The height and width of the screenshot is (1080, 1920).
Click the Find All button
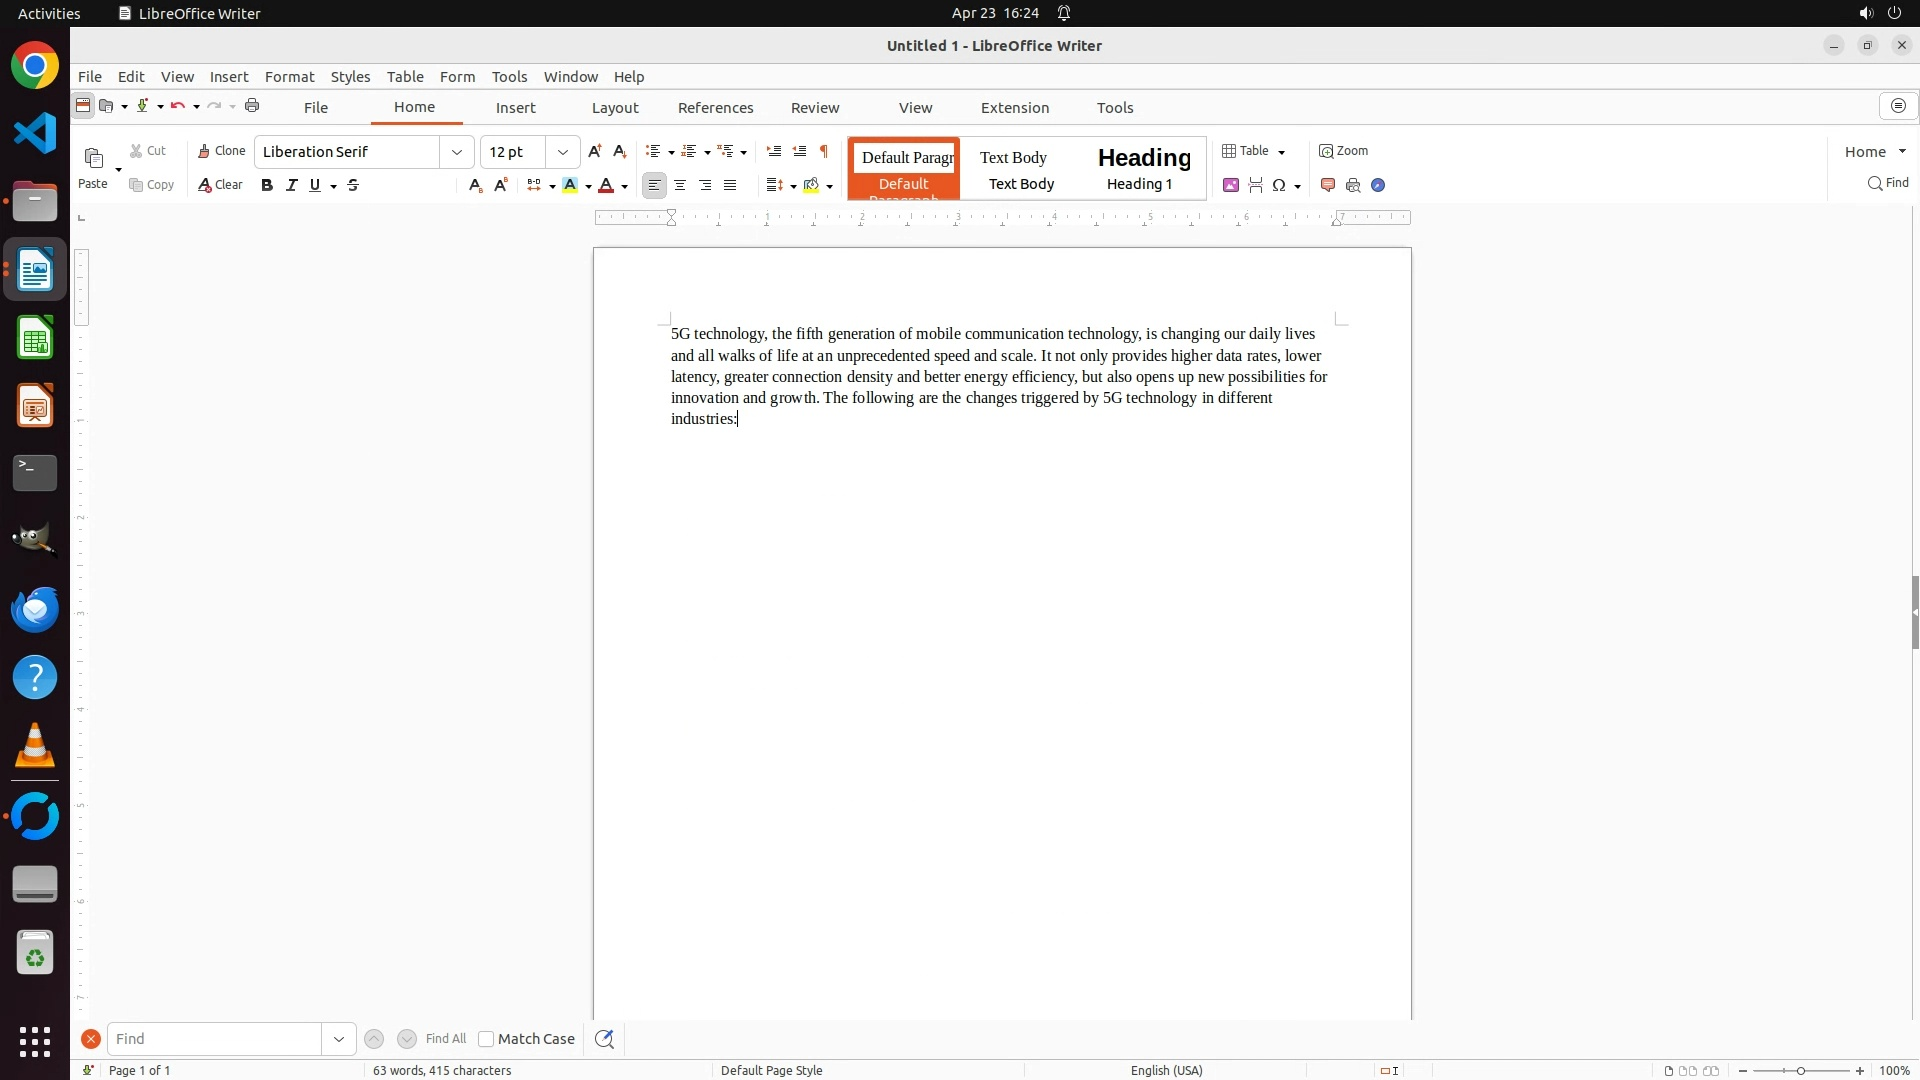(445, 1039)
